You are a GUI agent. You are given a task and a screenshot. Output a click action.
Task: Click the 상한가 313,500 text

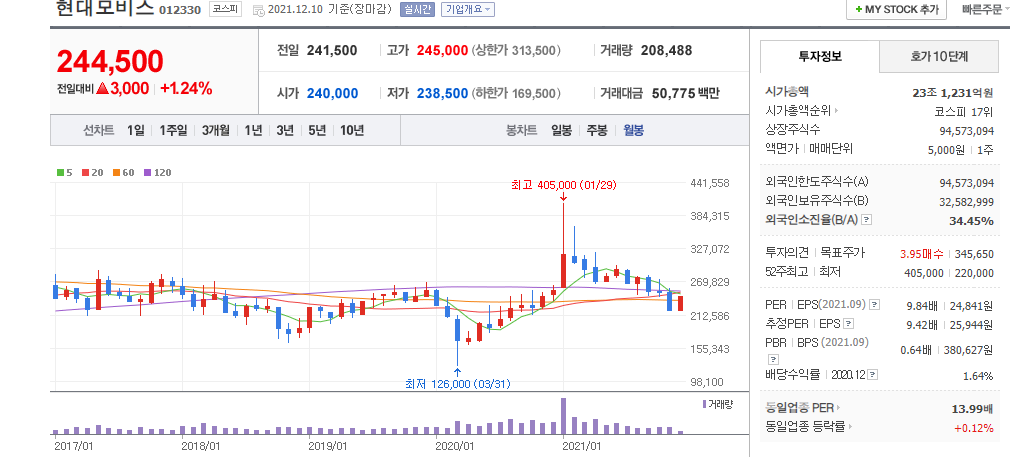tap(516, 51)
